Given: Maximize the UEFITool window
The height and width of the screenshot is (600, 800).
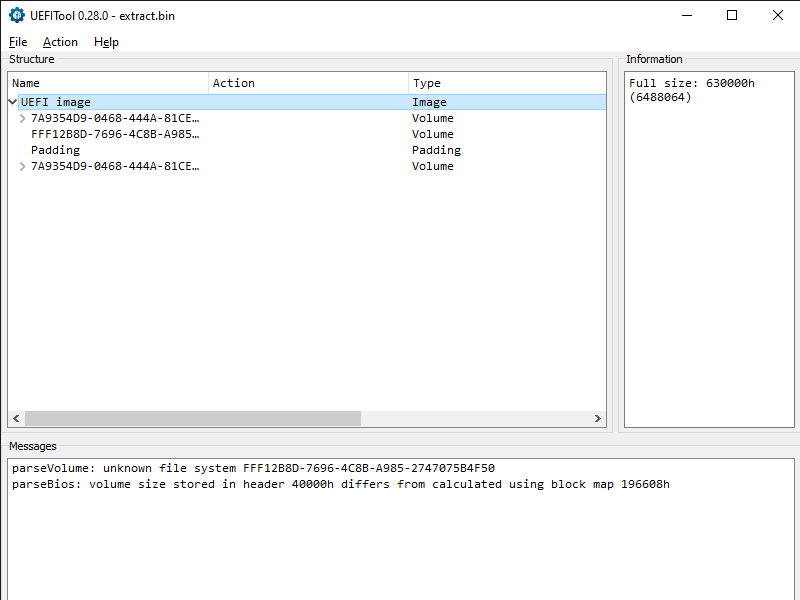Looking at the screenshot, I should 732,15.
